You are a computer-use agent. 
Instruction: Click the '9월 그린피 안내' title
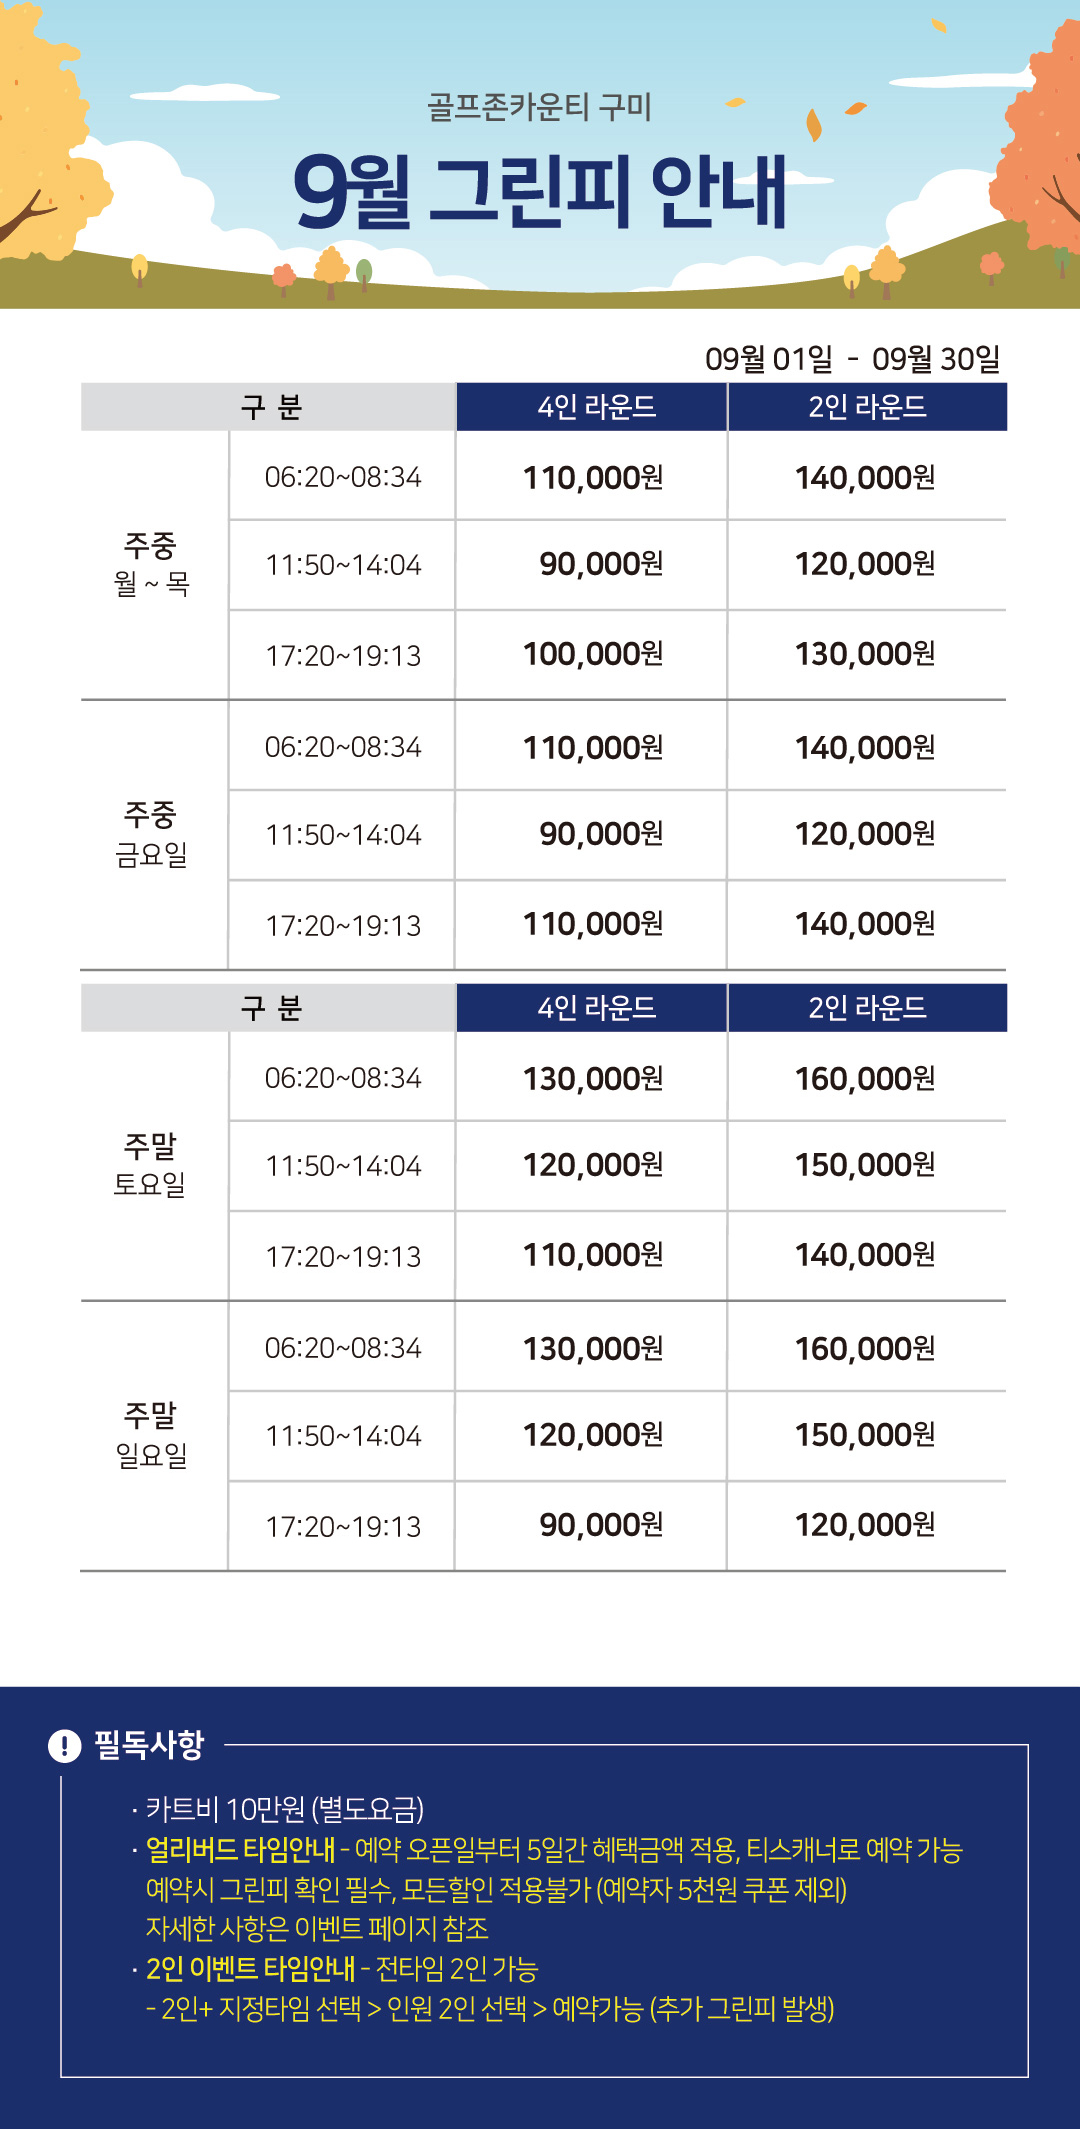[x=540, y=191]
